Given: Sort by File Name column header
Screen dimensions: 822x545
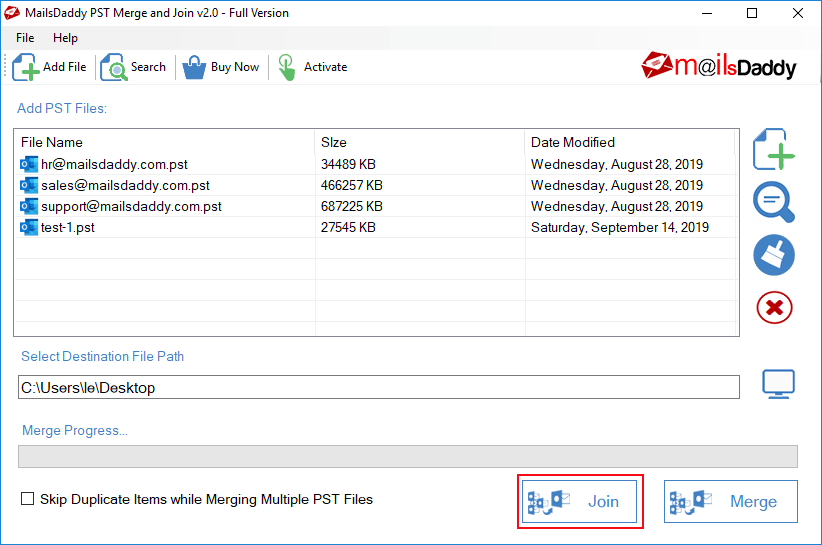Looking at the screenshot, I should (165, 143).
